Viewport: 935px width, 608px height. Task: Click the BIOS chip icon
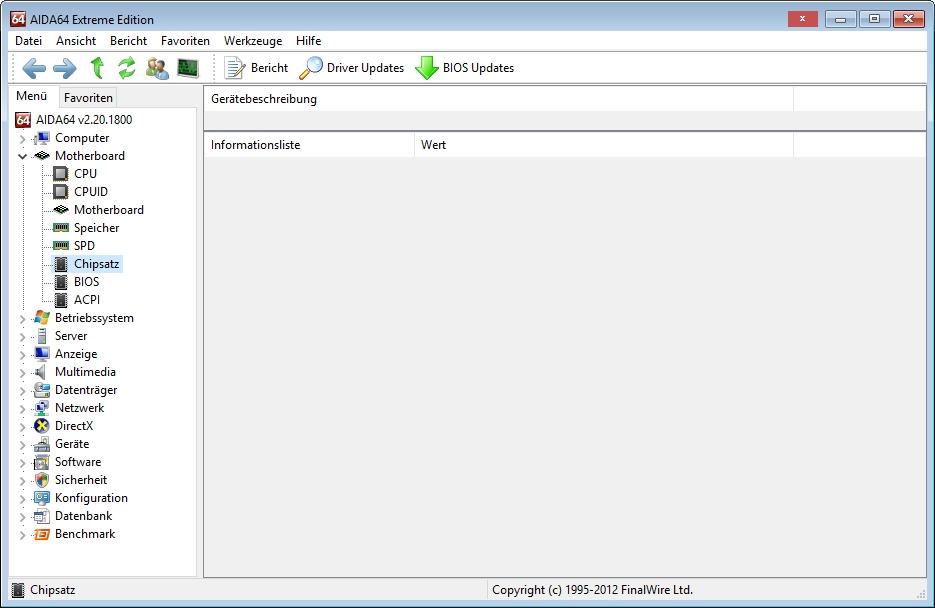point(61,282)
